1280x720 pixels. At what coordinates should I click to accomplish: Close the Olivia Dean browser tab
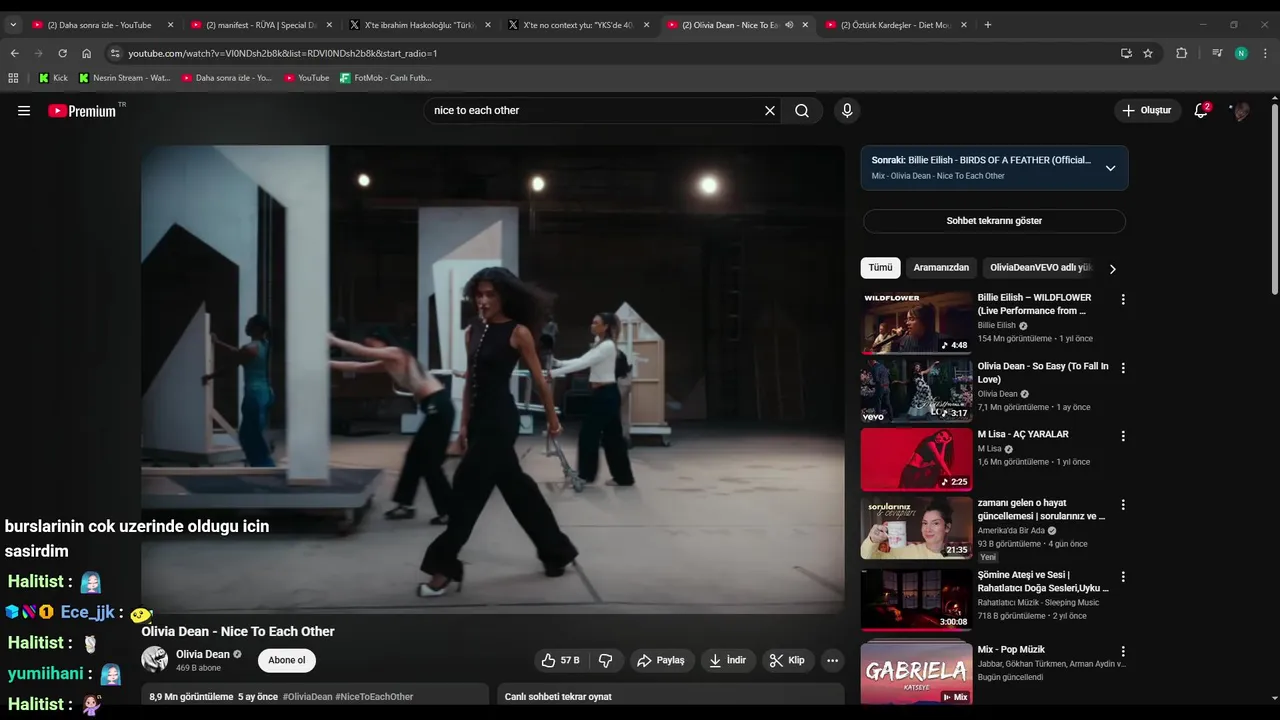coord(805,25)
